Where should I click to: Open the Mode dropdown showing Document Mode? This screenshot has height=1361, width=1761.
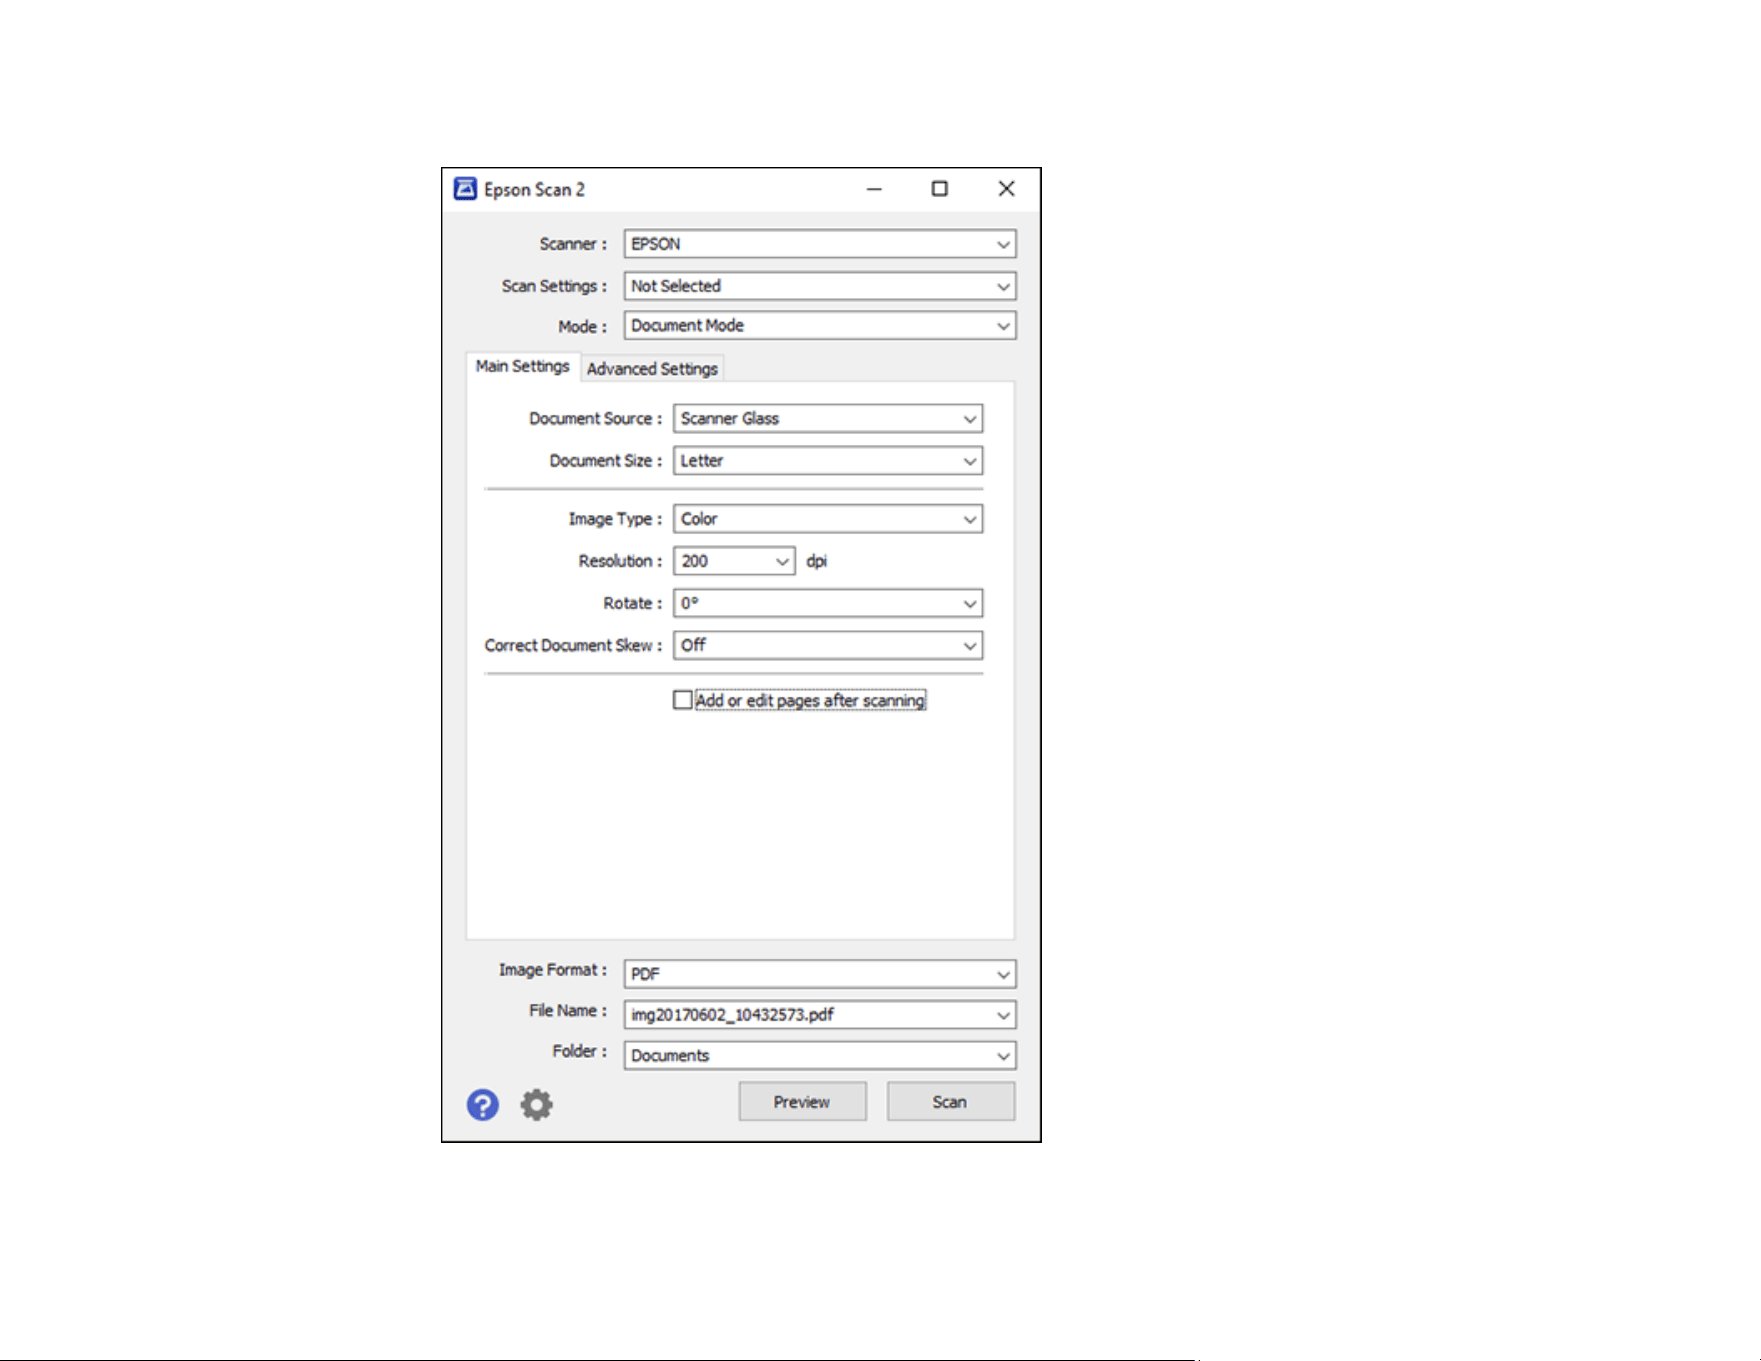pyautogui.click(x=820, y=326)
